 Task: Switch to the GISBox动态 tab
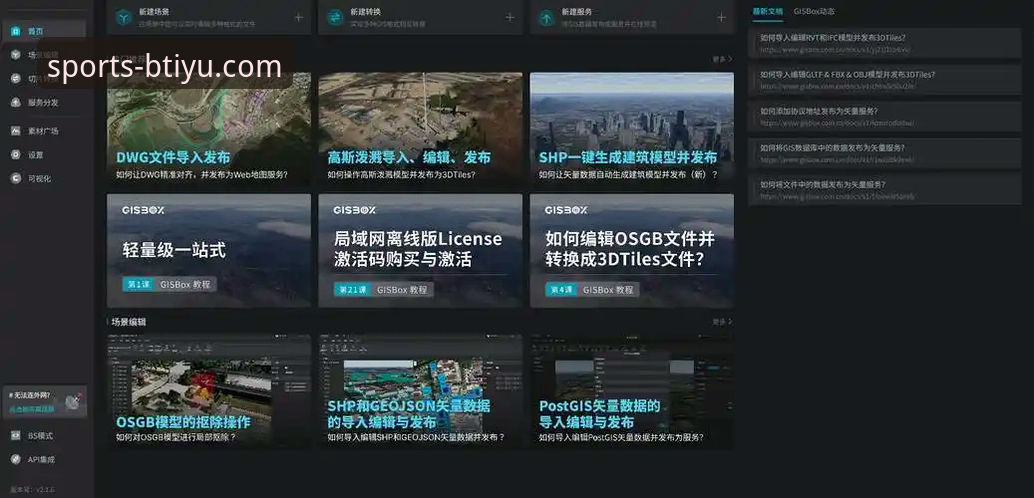814,11
